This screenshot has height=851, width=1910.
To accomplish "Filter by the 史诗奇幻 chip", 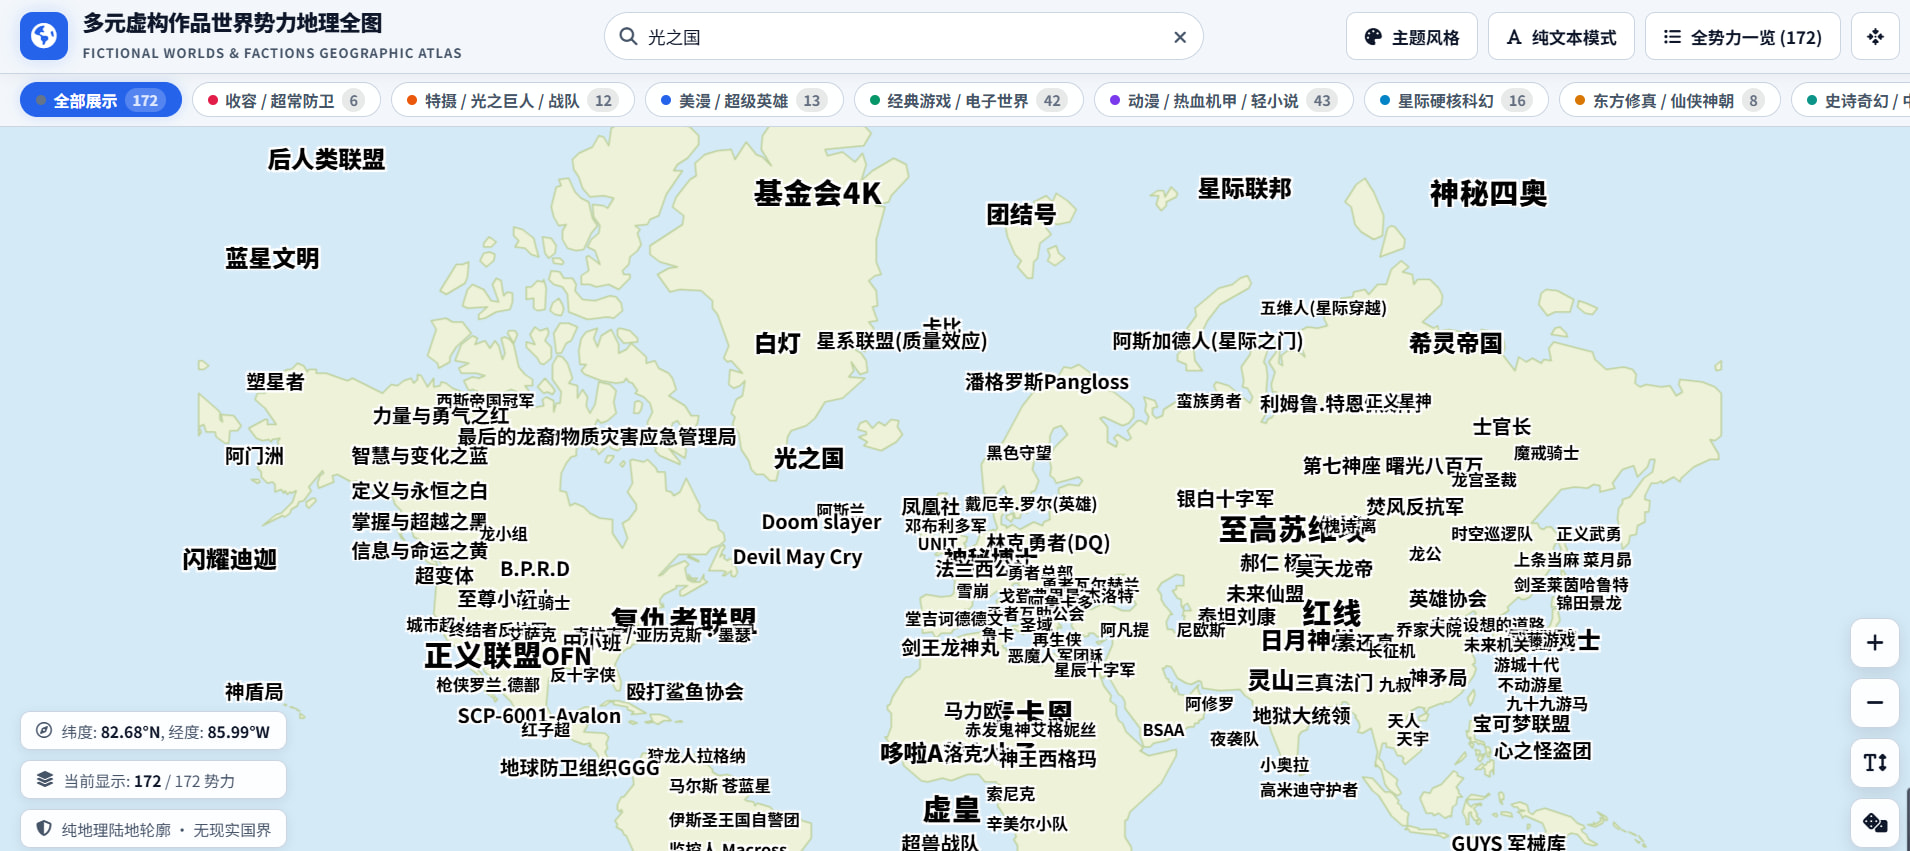I will (x=1851, y=100).
